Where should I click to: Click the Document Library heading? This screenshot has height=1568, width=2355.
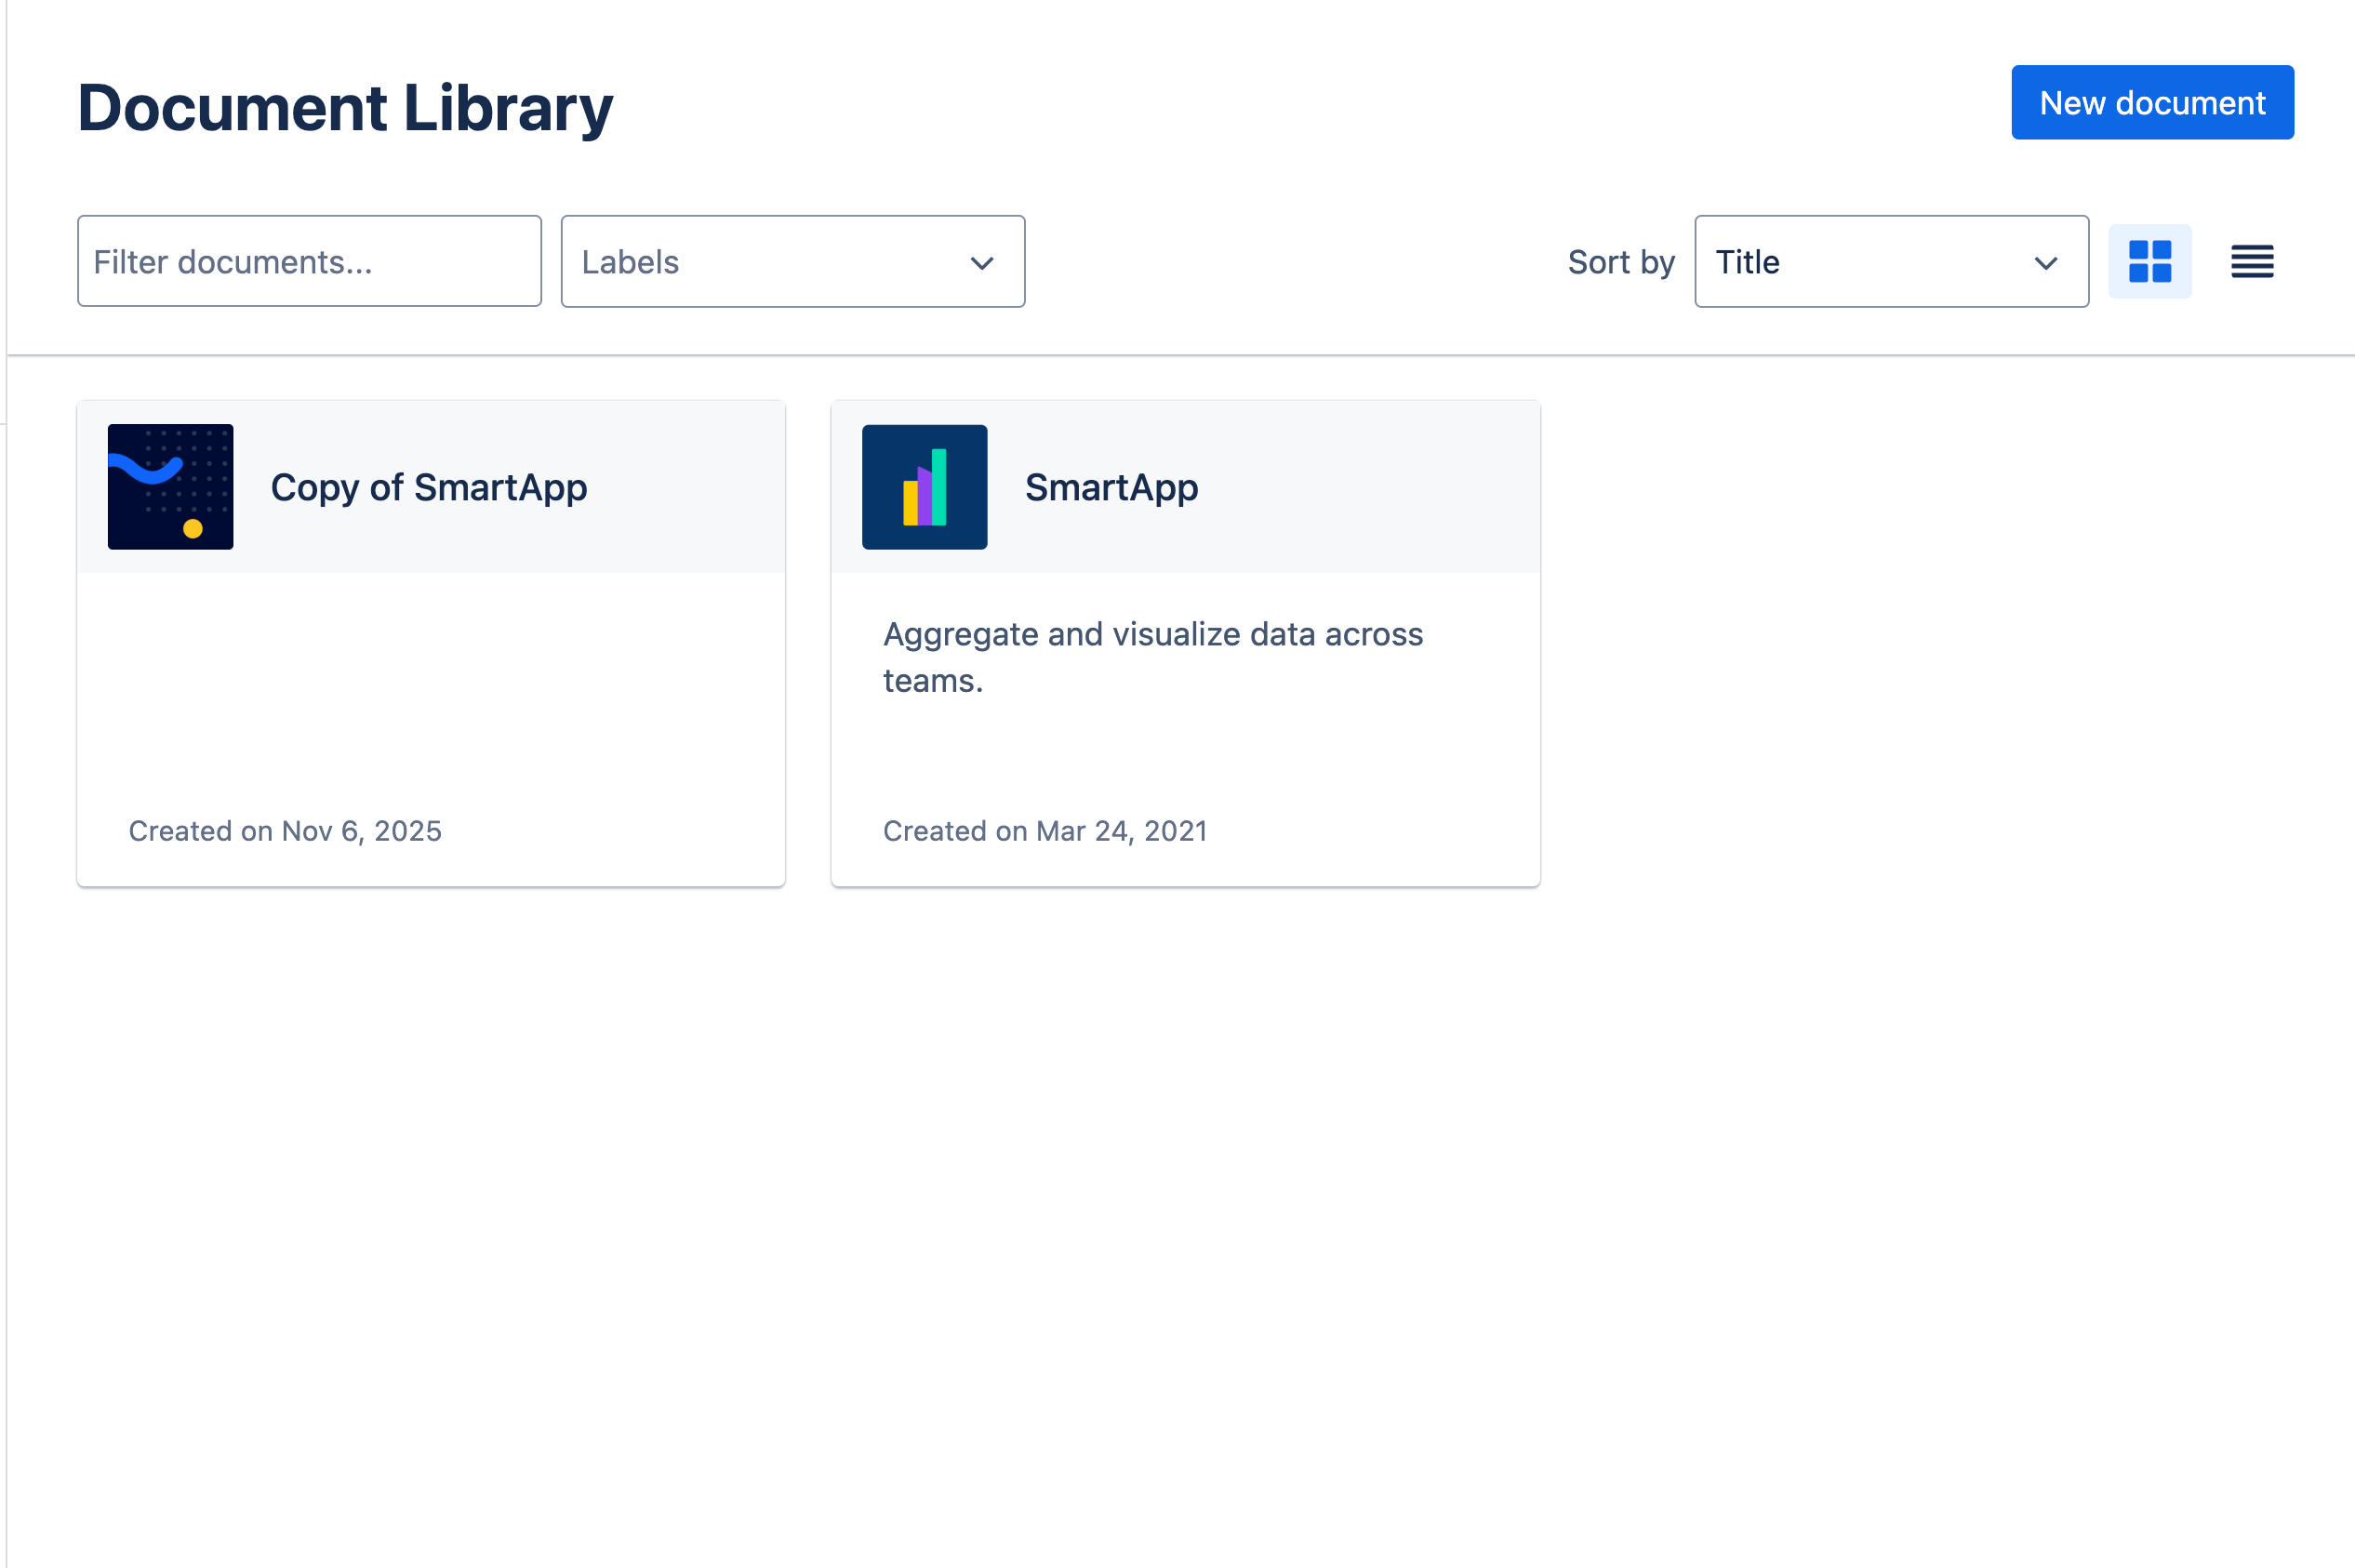click(x=345, y=107)
